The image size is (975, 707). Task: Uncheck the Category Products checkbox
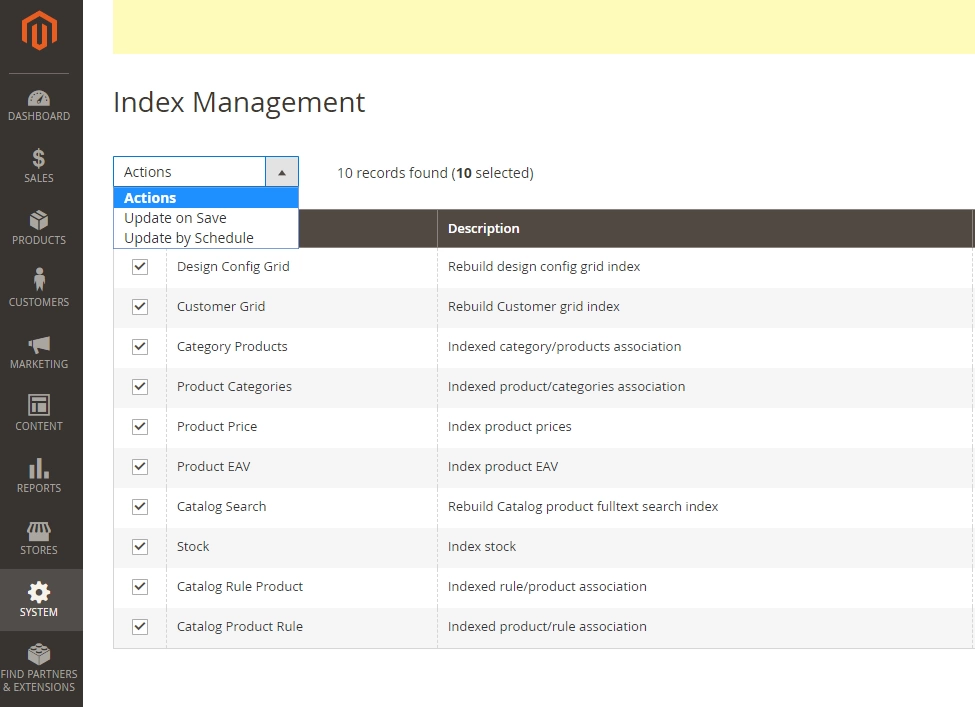coord(140,346)
